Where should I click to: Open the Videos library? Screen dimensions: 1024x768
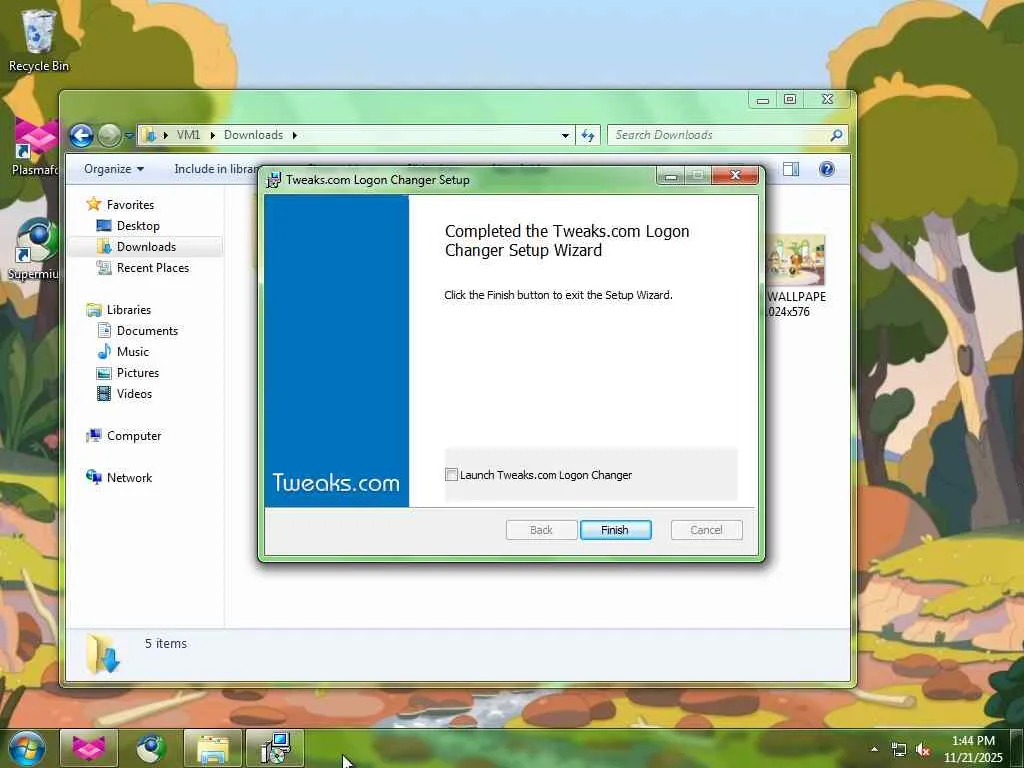pos(134,394)
